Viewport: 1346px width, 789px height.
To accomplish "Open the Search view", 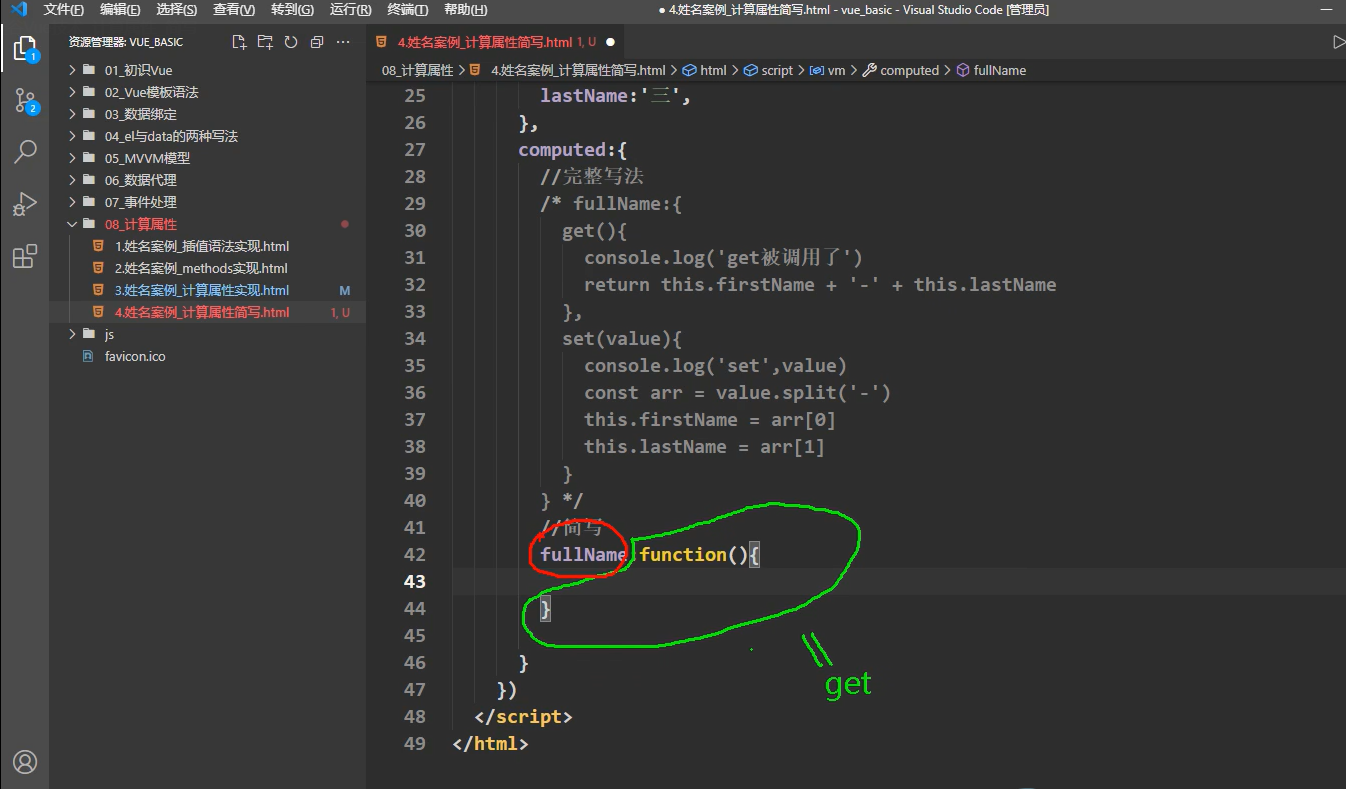I will click(25, 152).
